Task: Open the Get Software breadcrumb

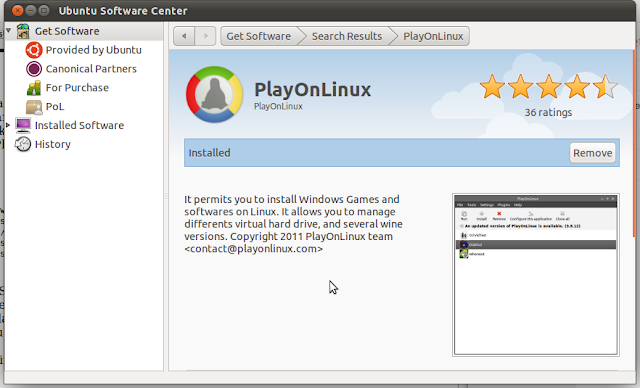Action: click(x=259, y=36)
